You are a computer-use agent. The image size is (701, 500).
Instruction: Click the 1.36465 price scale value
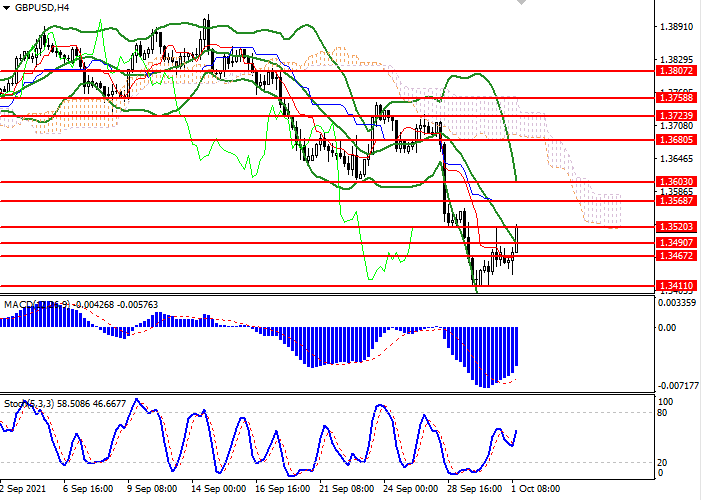pyautogui.click(x=676, y=159)
